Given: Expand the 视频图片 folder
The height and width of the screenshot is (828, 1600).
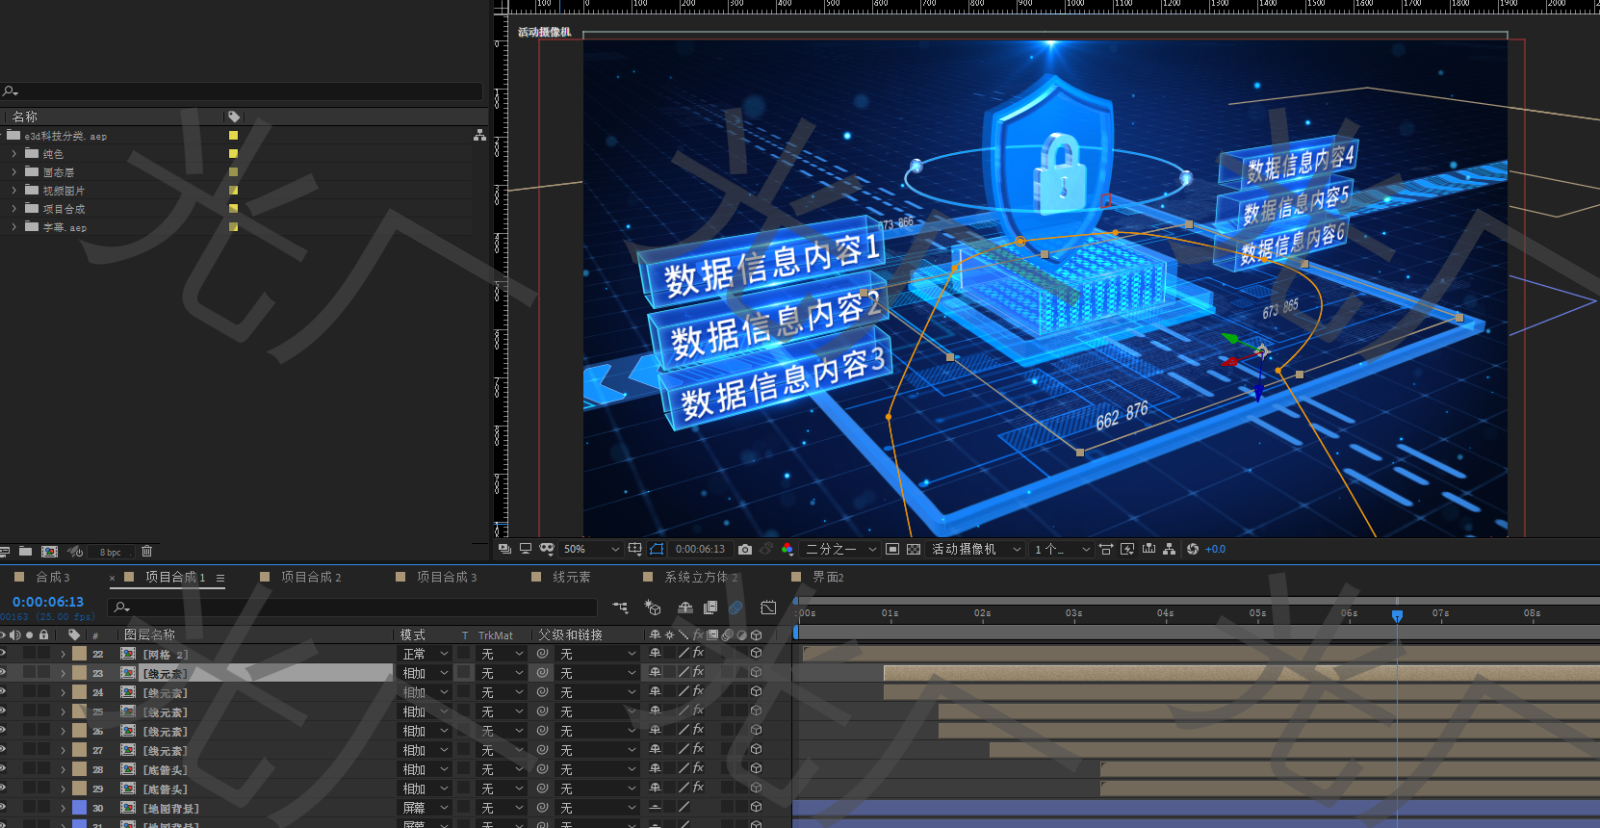Looking at the screenshot, I should 14,190.
